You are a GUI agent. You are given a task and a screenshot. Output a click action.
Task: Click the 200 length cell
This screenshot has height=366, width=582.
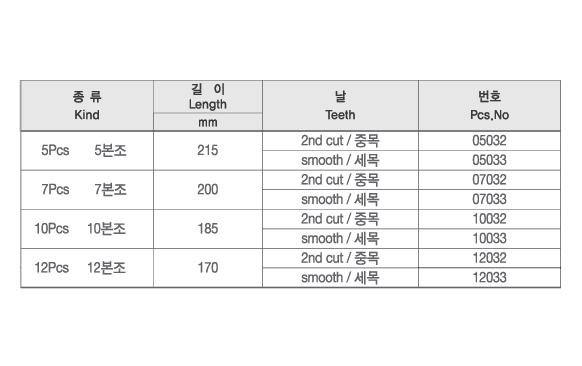207,190
